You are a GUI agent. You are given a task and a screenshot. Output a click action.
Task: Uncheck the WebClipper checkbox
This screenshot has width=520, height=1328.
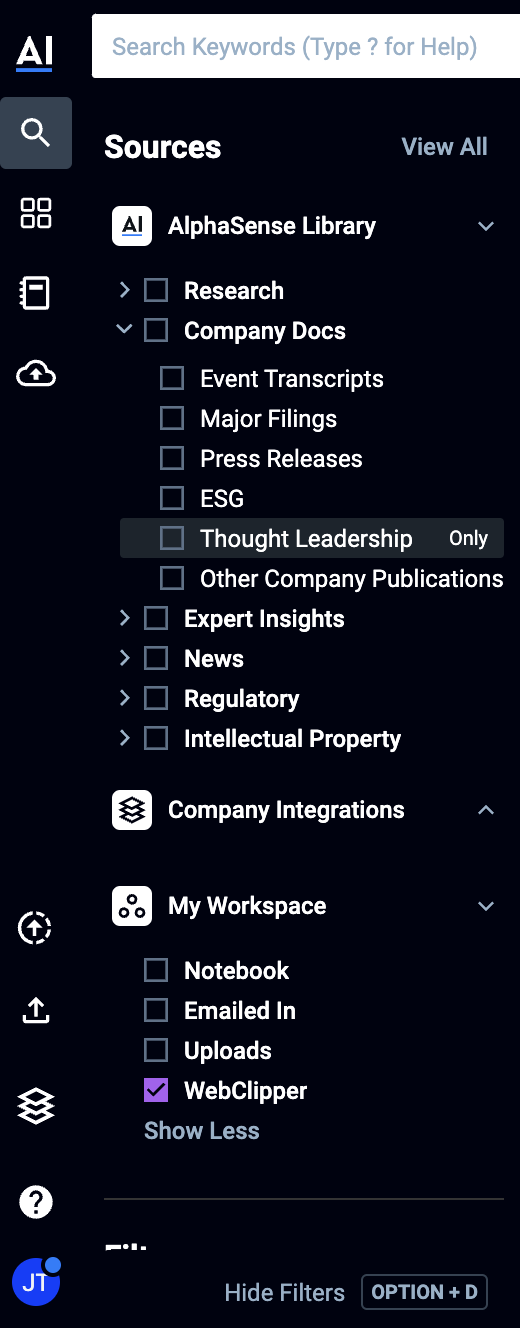pyautogui.click(x=156, y=1090)
